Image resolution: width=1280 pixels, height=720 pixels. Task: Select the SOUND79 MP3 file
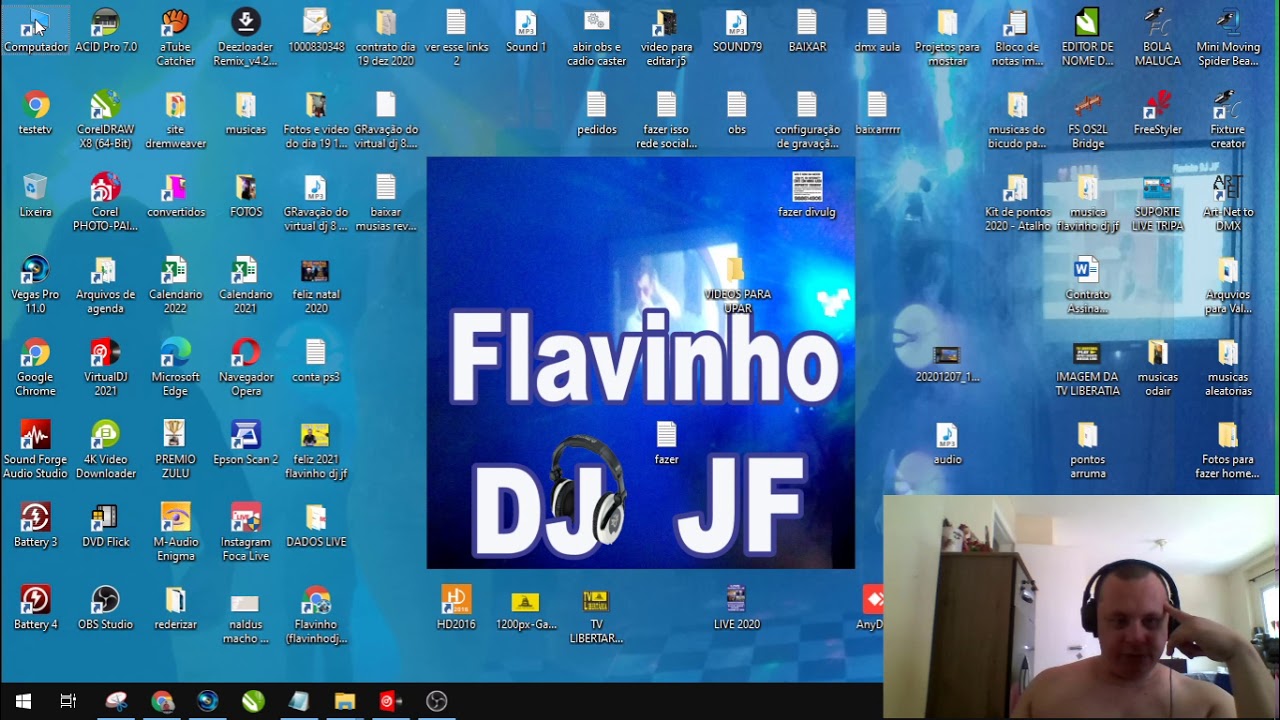pos(737,30)
